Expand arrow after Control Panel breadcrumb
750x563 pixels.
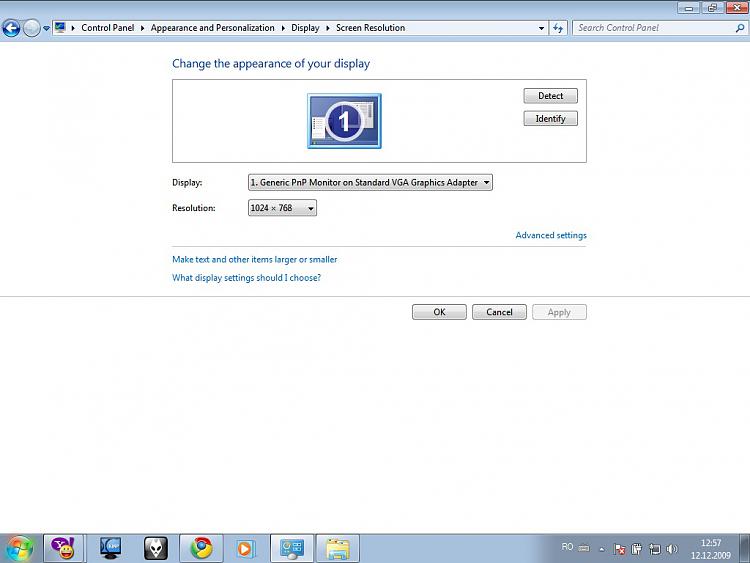[143, 28]
